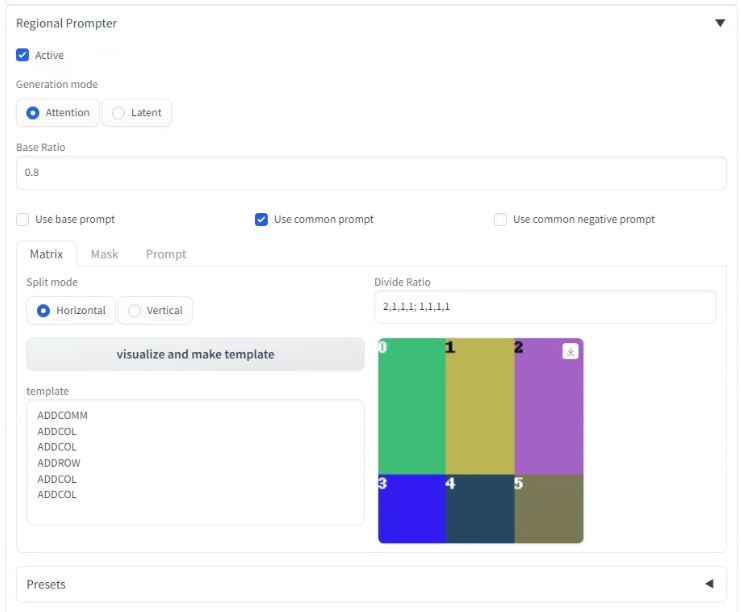The height and width of the screenshot is (612, 741).
Task: Download the region visualization image
Action: (570, 351)
